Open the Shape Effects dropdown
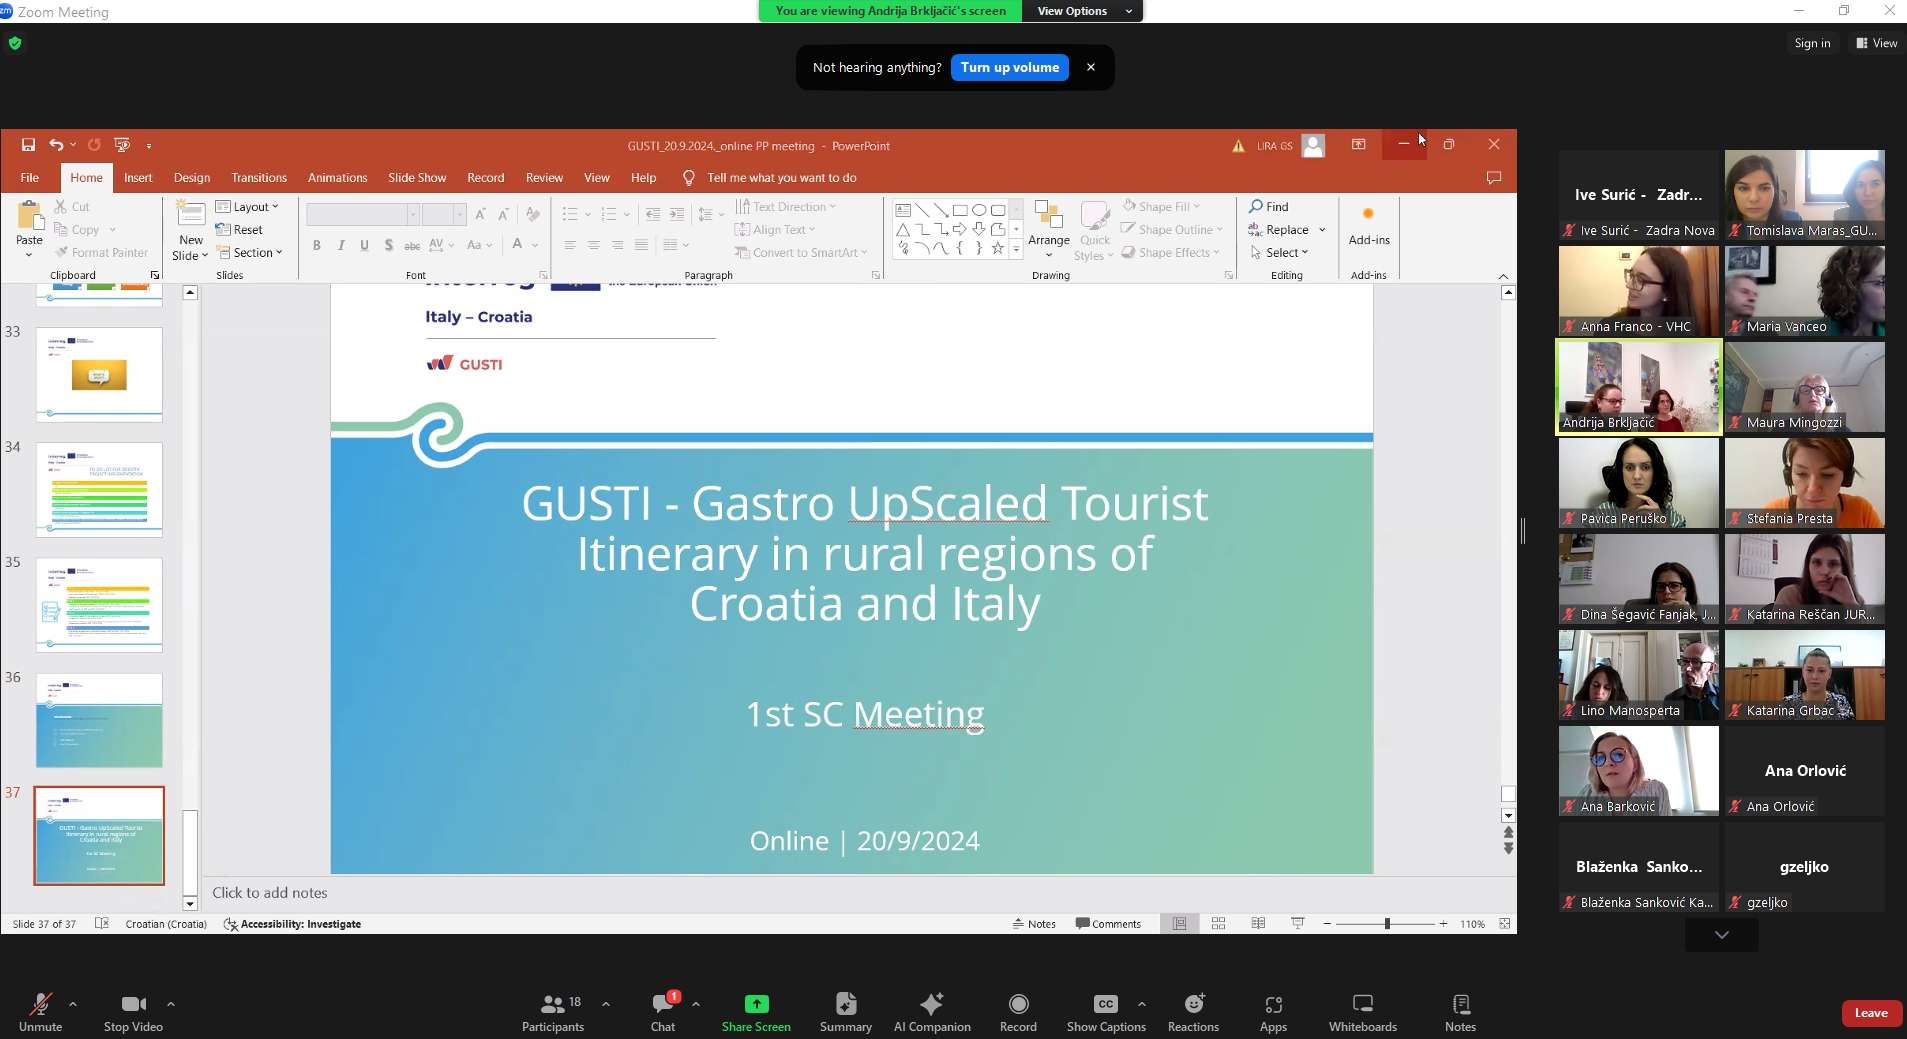Image resolution: width=1907 pixels, height=1039 pixels. pyautogui.click(x=1170, y=253)
